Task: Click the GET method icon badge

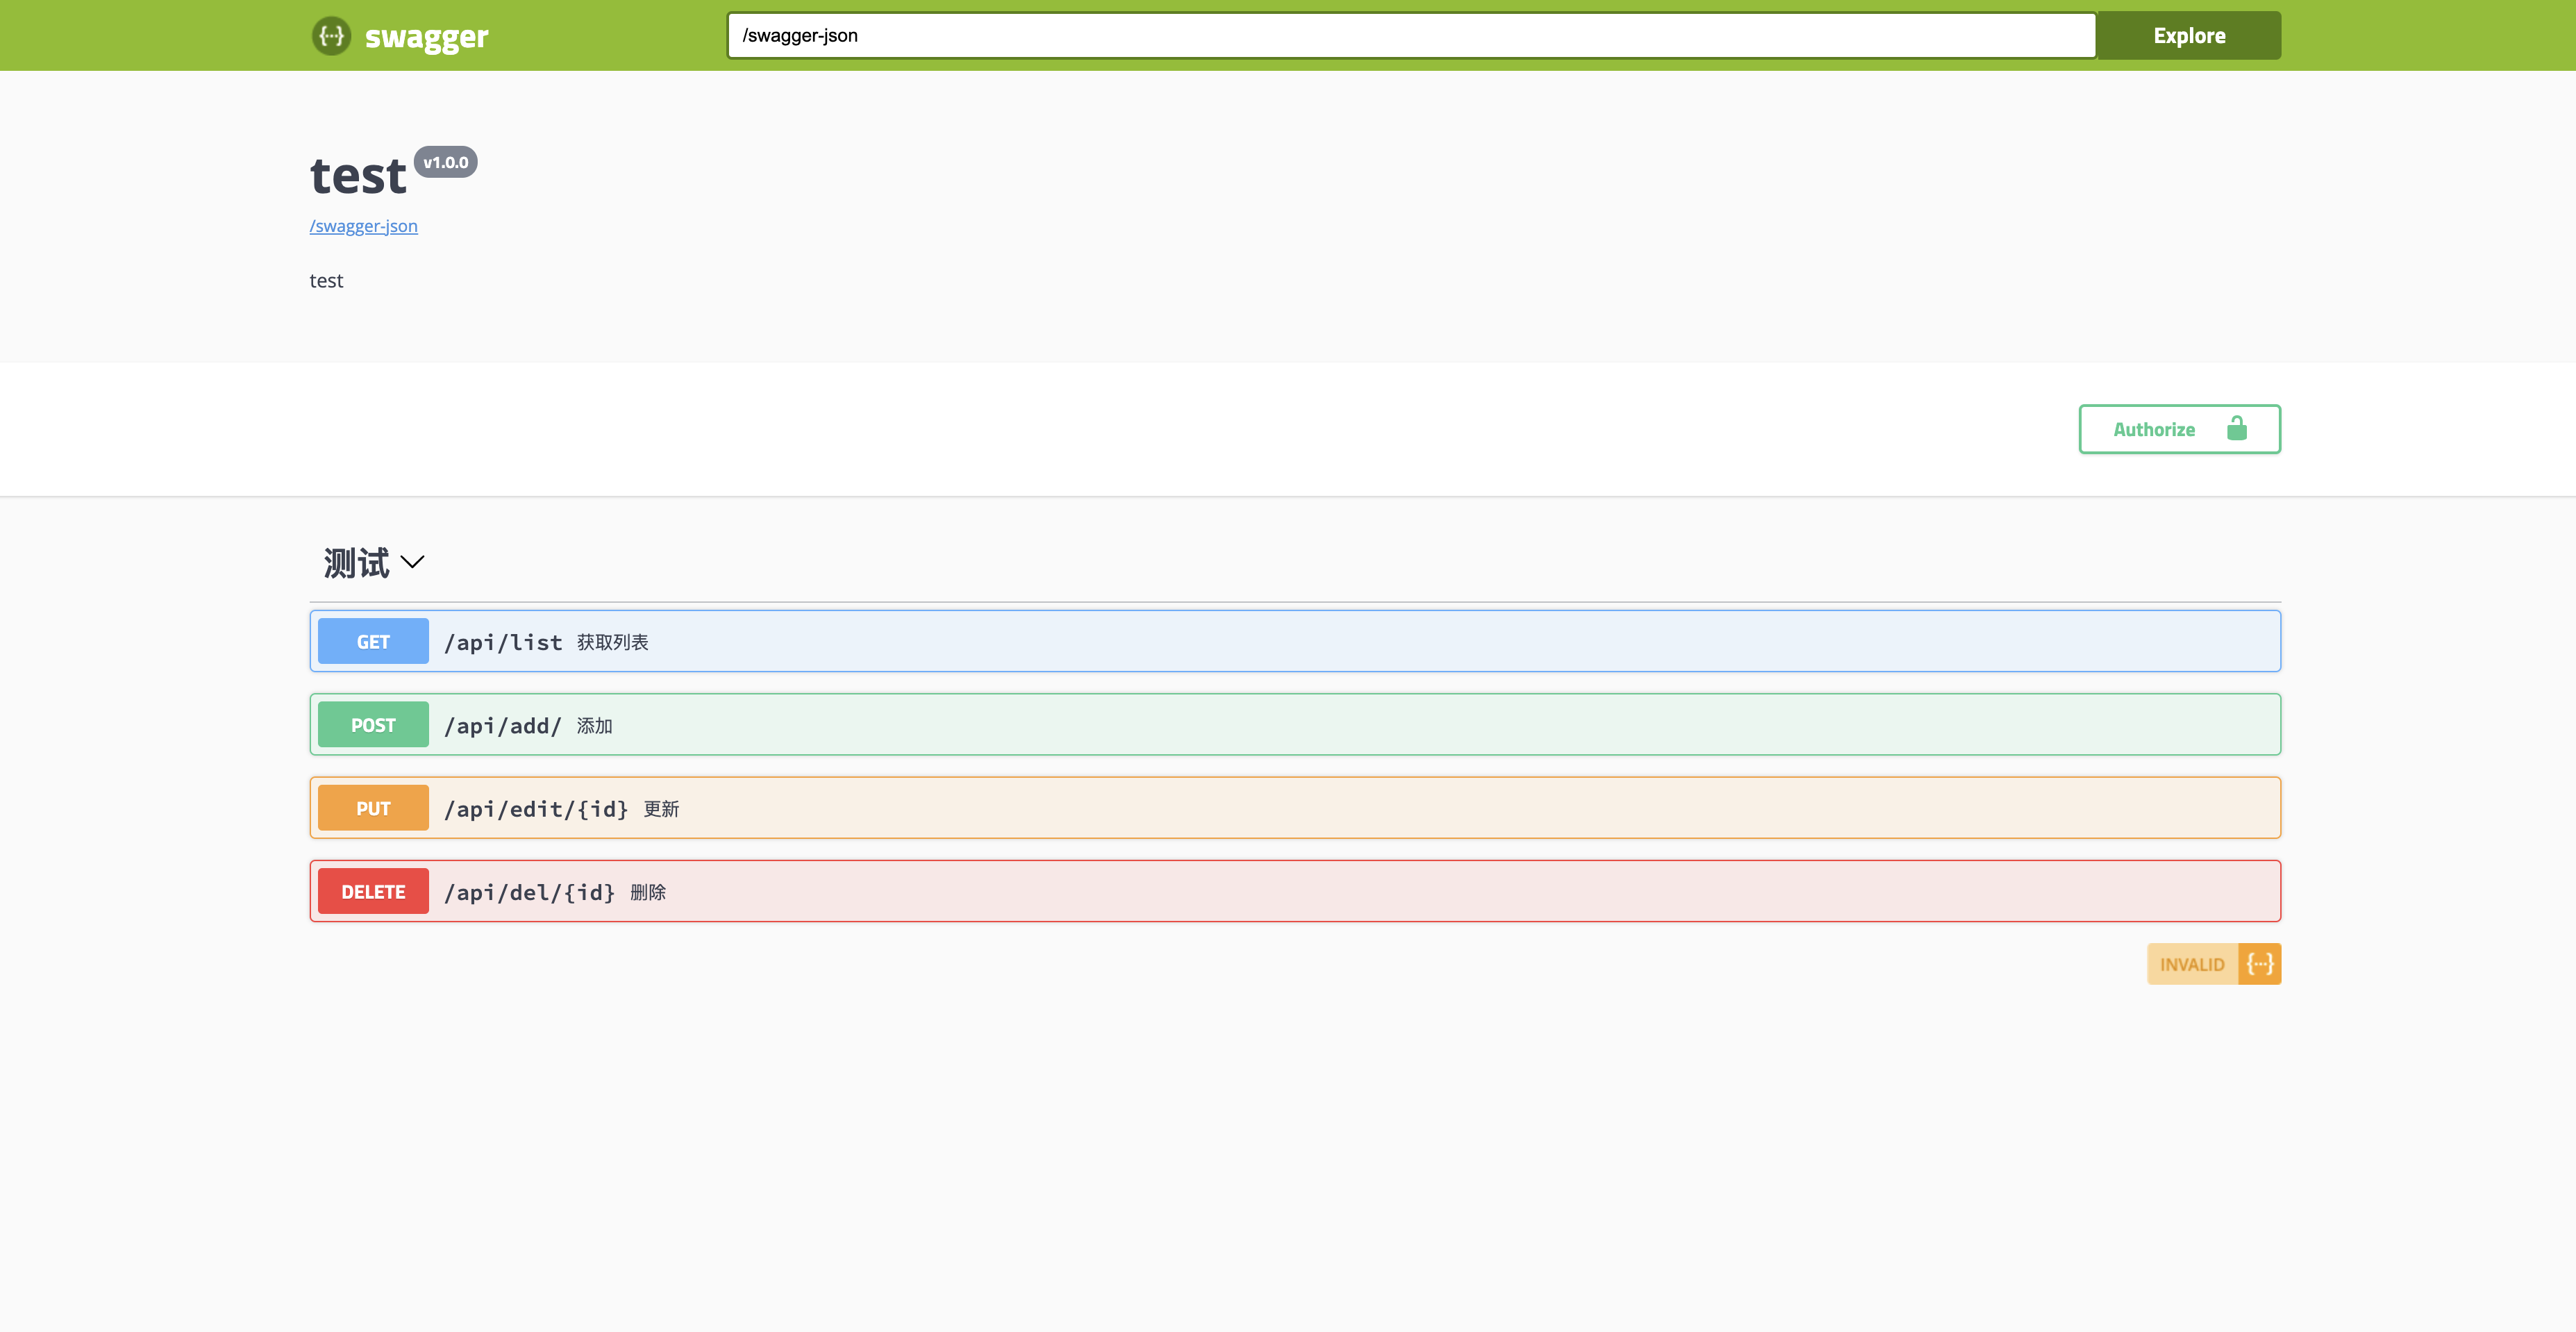Action: click(374, 642)
